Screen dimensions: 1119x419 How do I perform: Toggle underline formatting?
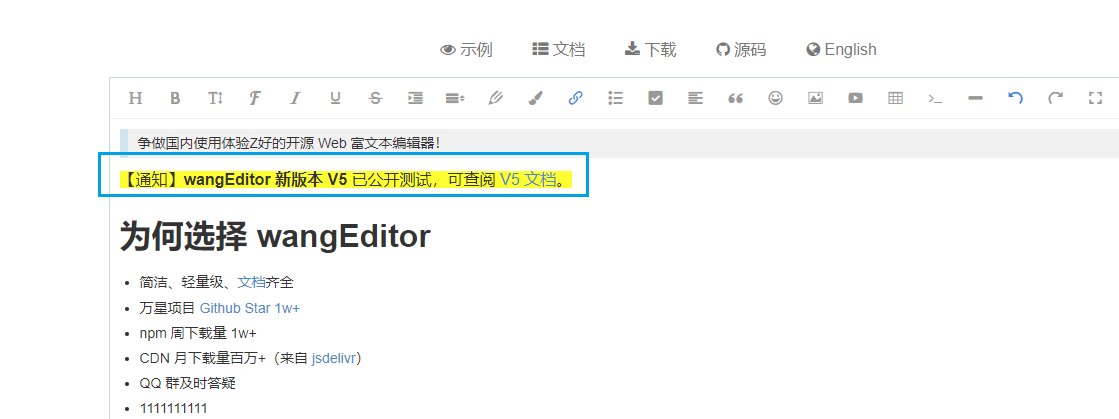coord(335,99)
